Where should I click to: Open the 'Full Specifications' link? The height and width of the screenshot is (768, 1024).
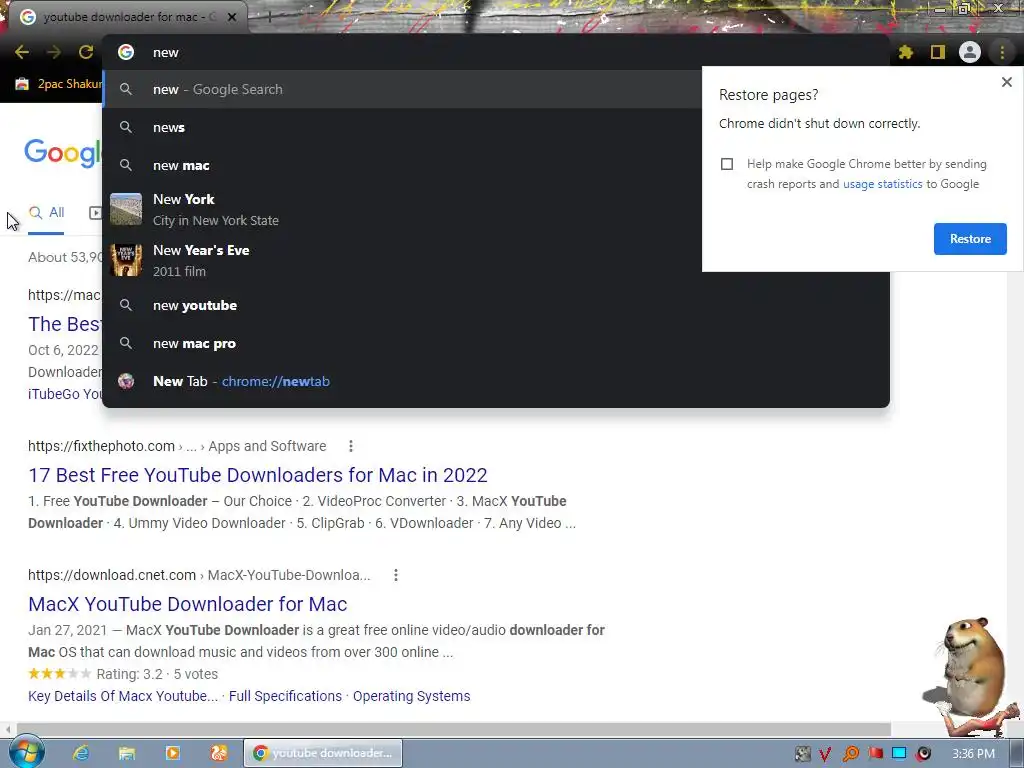click(285, 696)
